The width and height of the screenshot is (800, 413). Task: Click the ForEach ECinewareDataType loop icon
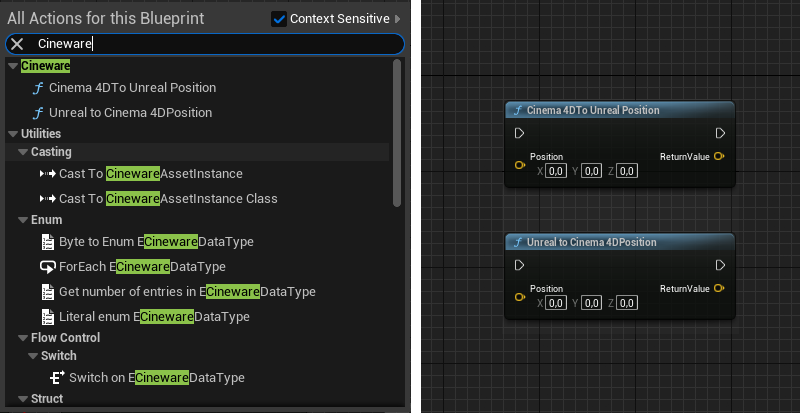tap(47, 267)
